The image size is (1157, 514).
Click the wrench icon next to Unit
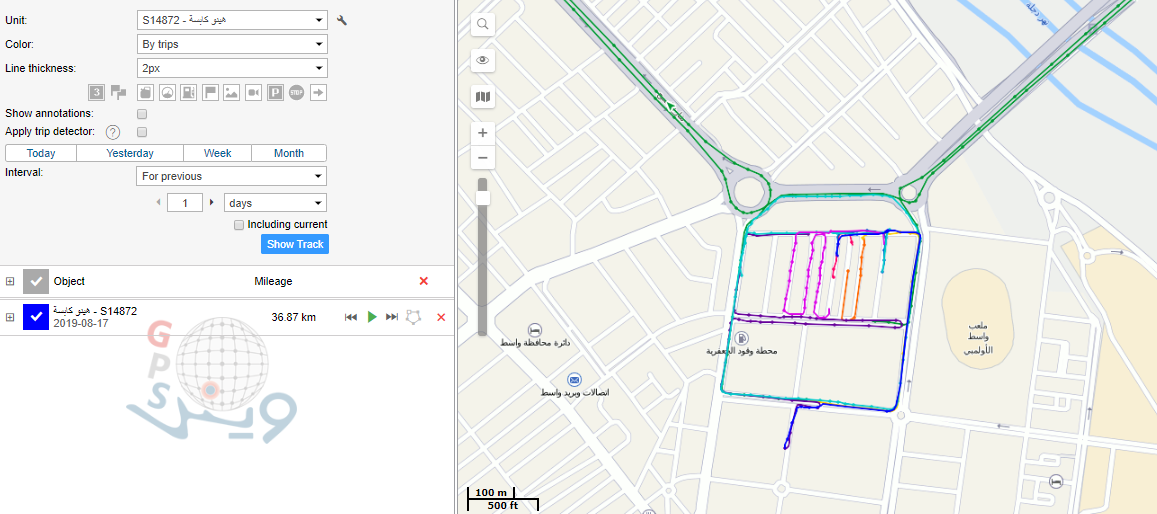[342, 20]
